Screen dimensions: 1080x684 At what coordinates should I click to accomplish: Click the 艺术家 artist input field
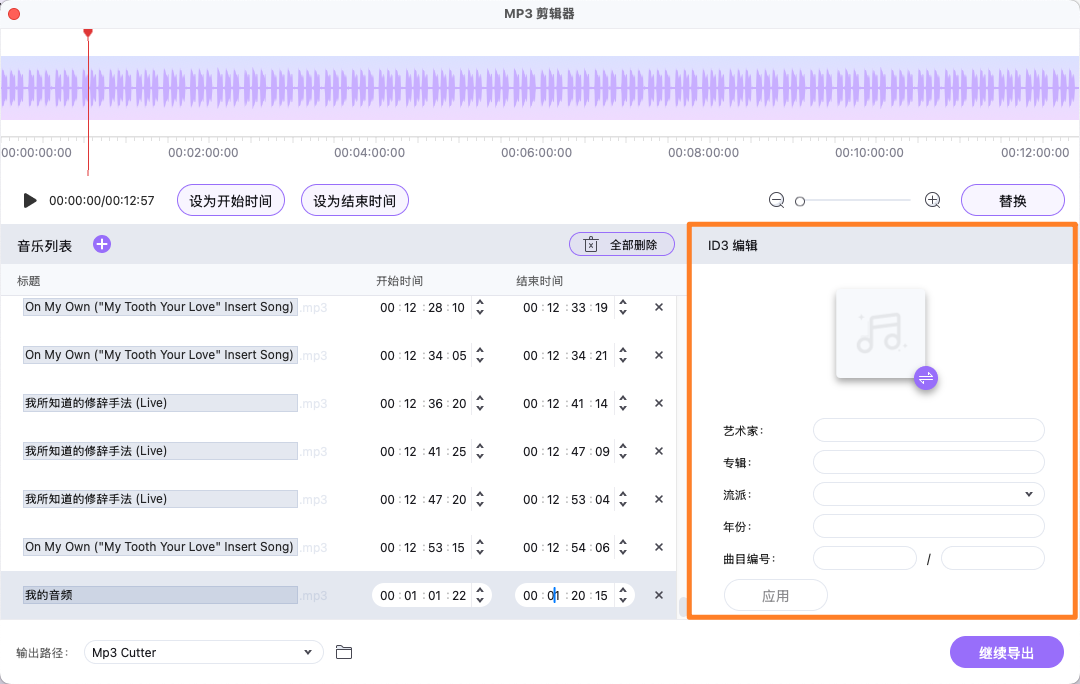point(928,430)
